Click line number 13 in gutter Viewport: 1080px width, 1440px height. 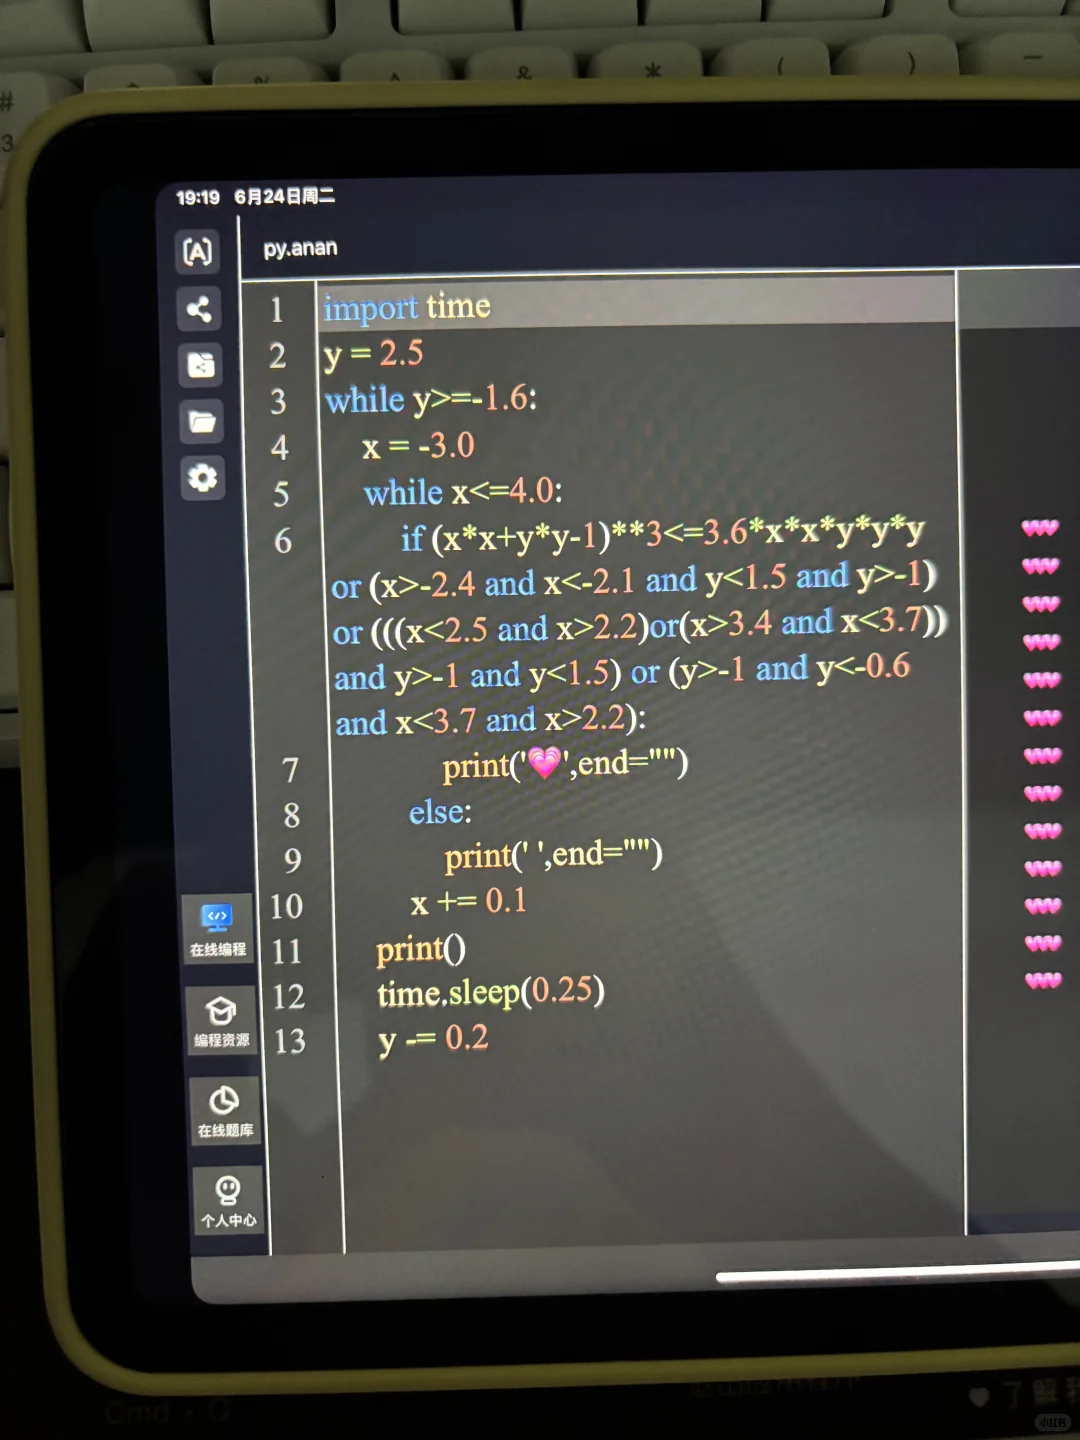(290, 1041)
